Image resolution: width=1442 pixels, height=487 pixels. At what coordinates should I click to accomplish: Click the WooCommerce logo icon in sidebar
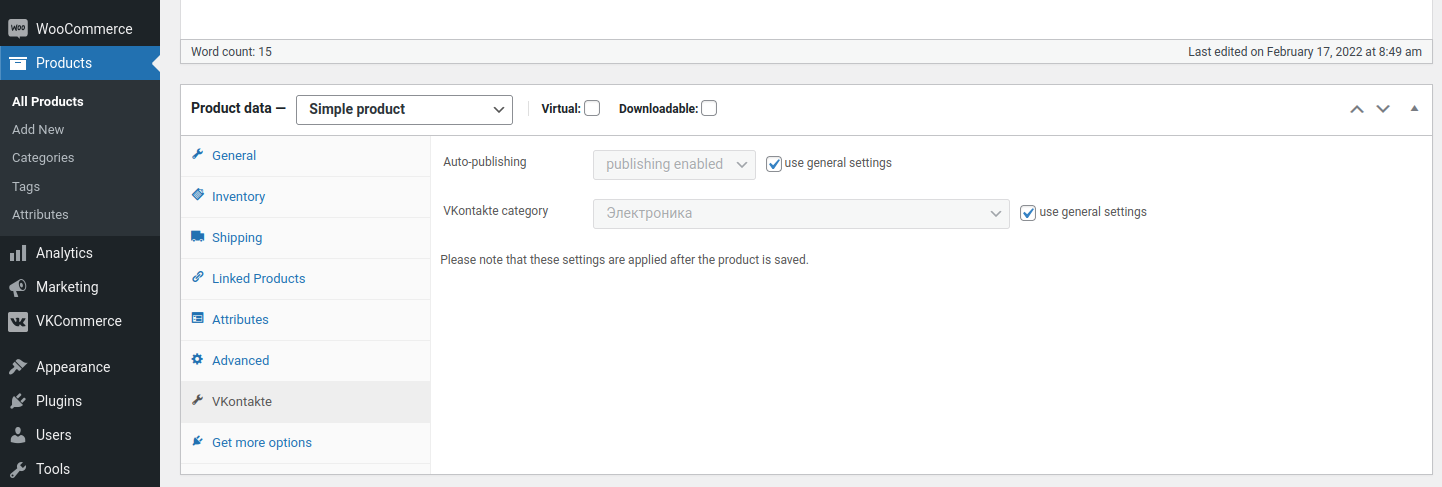[x=18, y=29]
